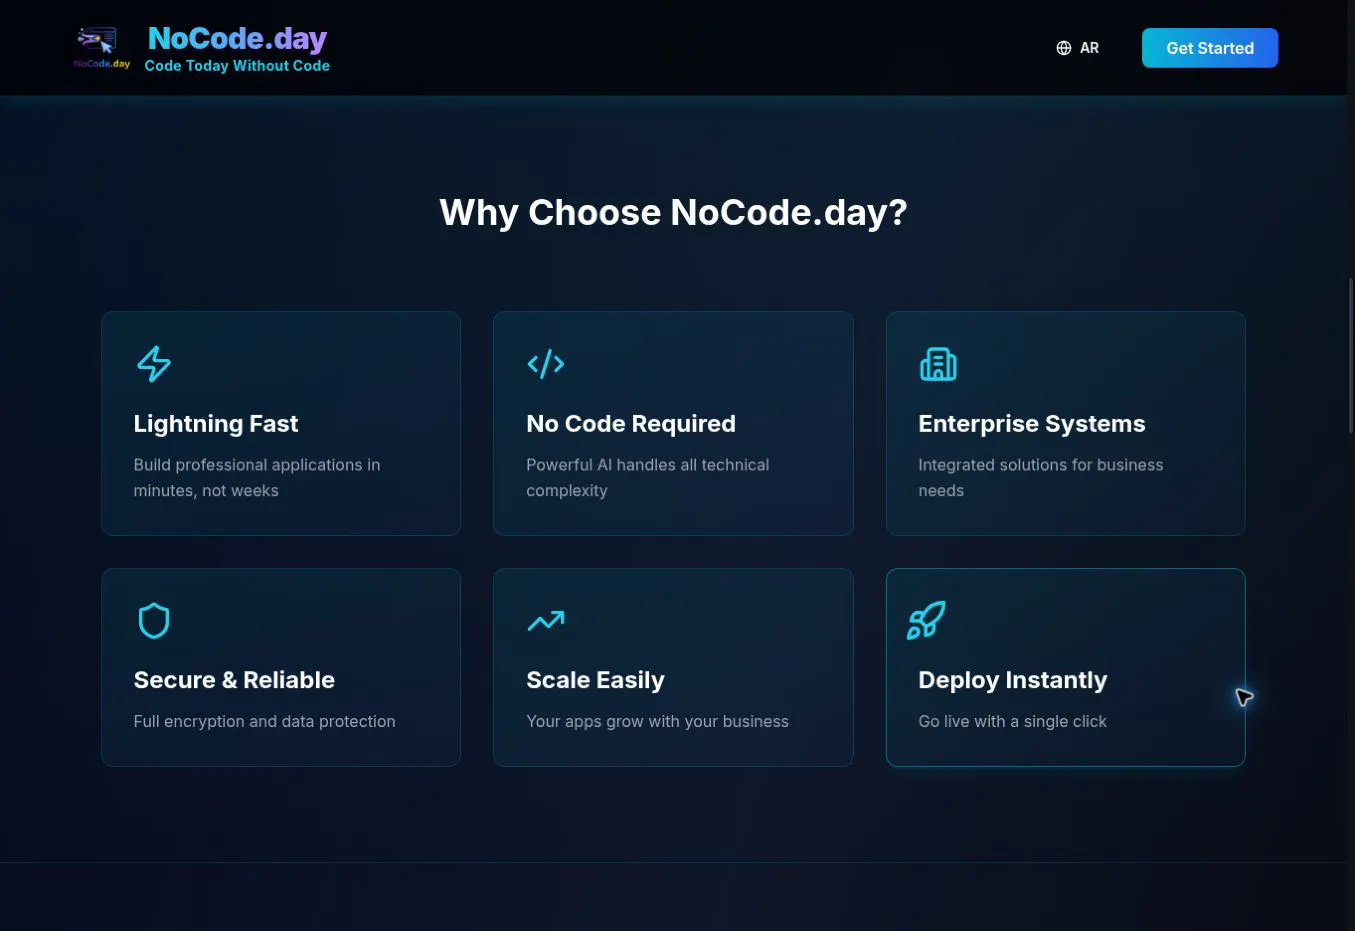The height and width of the screenshot is (931, 1355).
Task: Click 'Integrated solutions for business' text
Action: click(1041, 478)
